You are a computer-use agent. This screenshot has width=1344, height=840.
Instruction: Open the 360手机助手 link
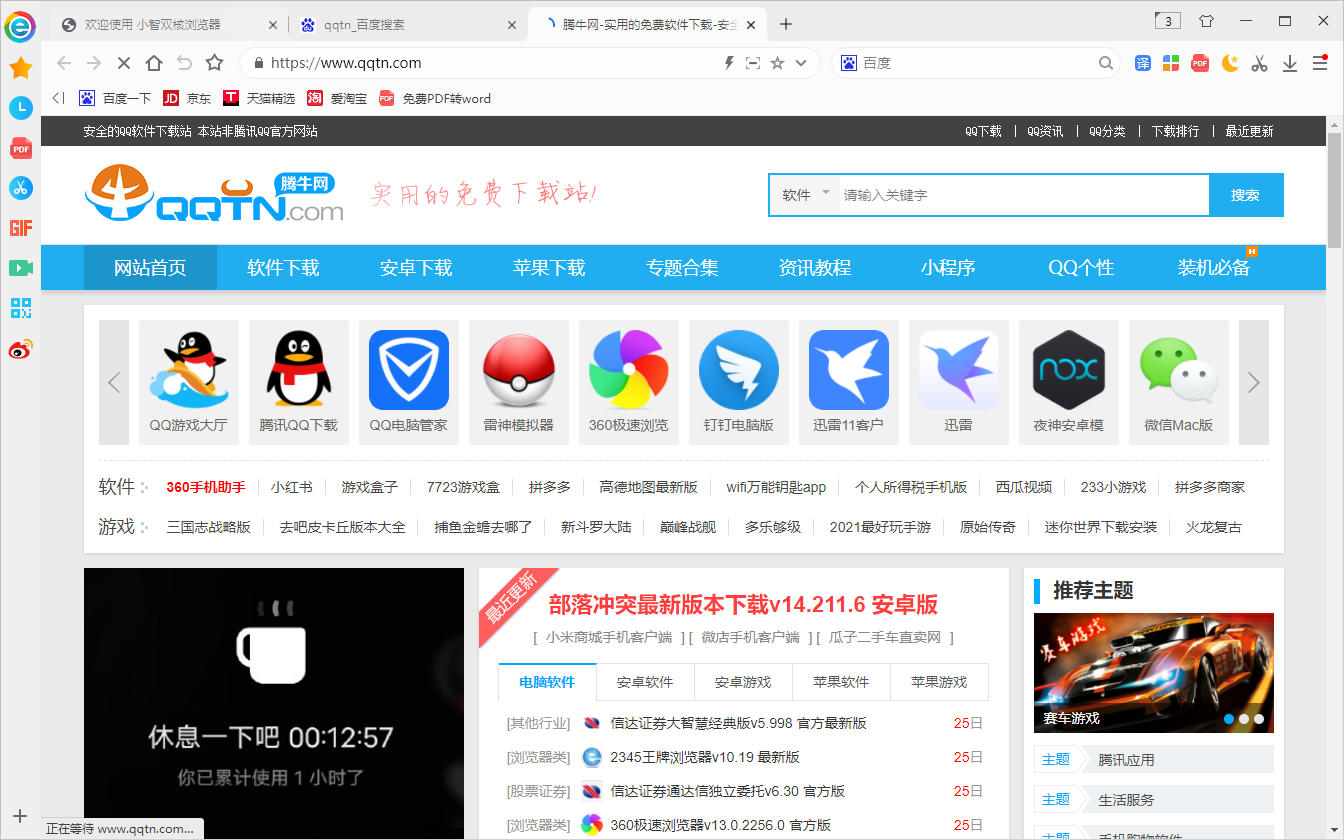point(205,487)
